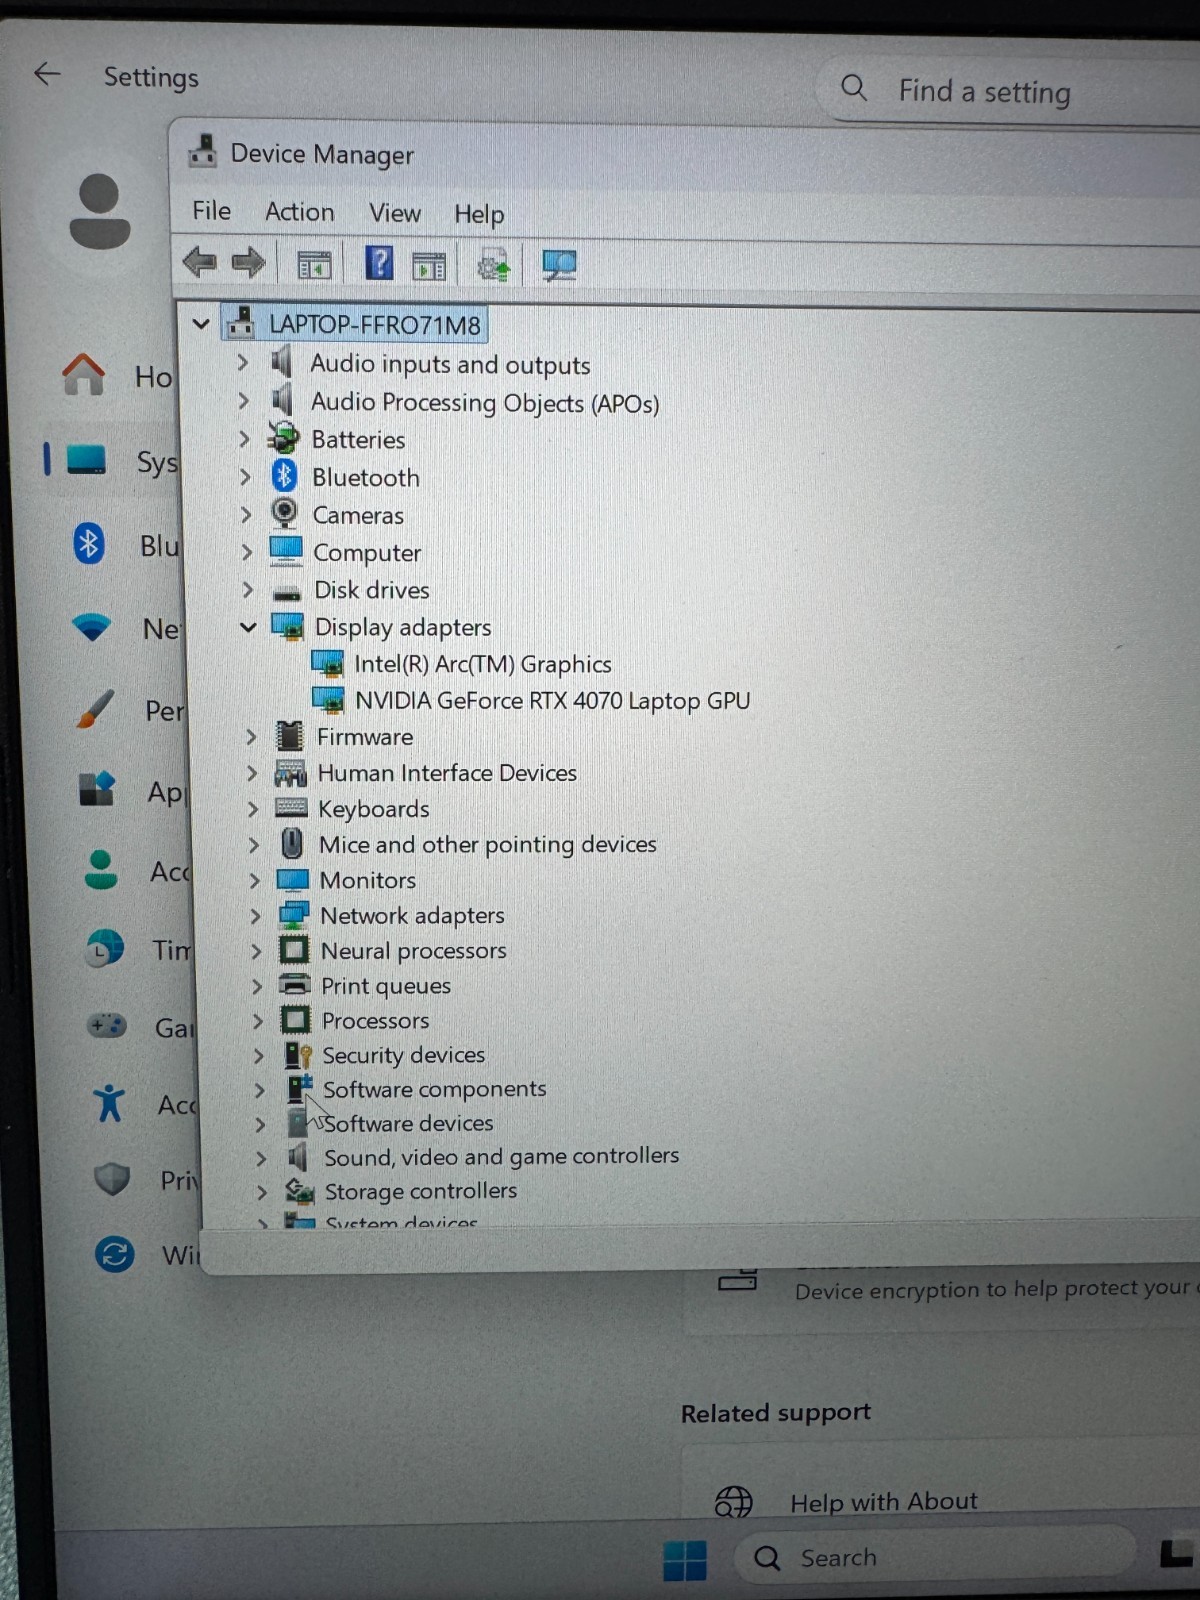Expand the Software components category chevron
1200x1600 pixels.
[x=259, y=1089]
